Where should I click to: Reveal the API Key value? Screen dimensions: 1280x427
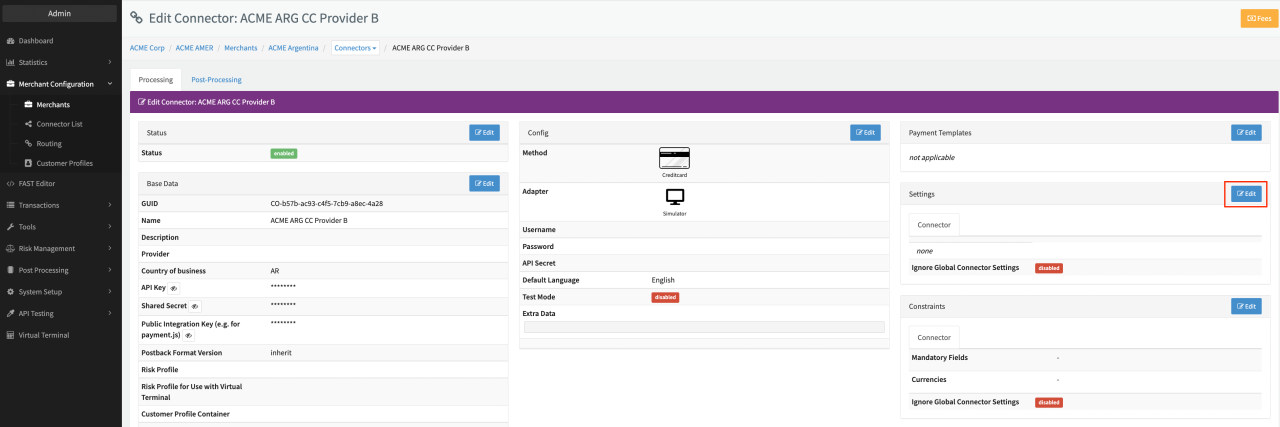[x=174, y=288]
